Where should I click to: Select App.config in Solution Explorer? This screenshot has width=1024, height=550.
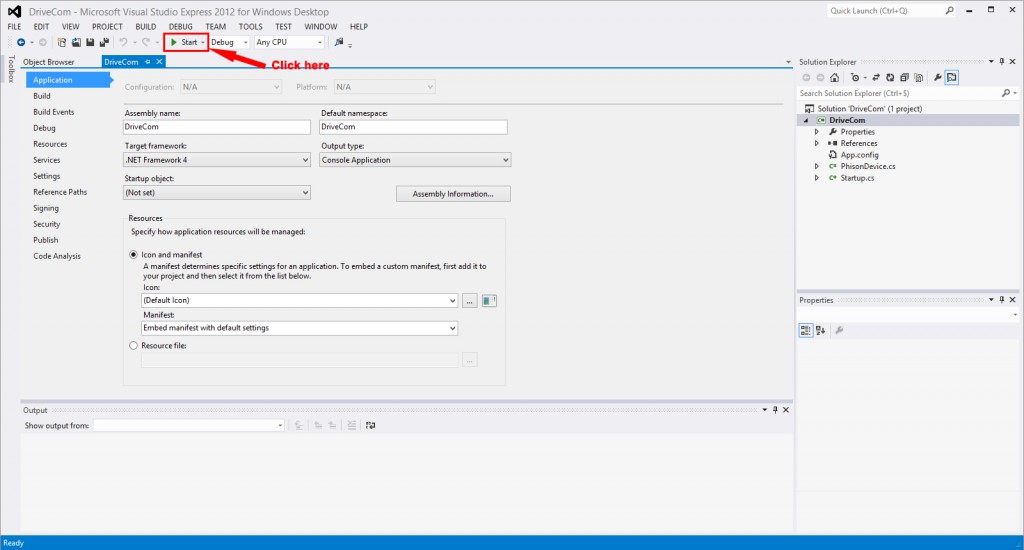coord(859,155)
